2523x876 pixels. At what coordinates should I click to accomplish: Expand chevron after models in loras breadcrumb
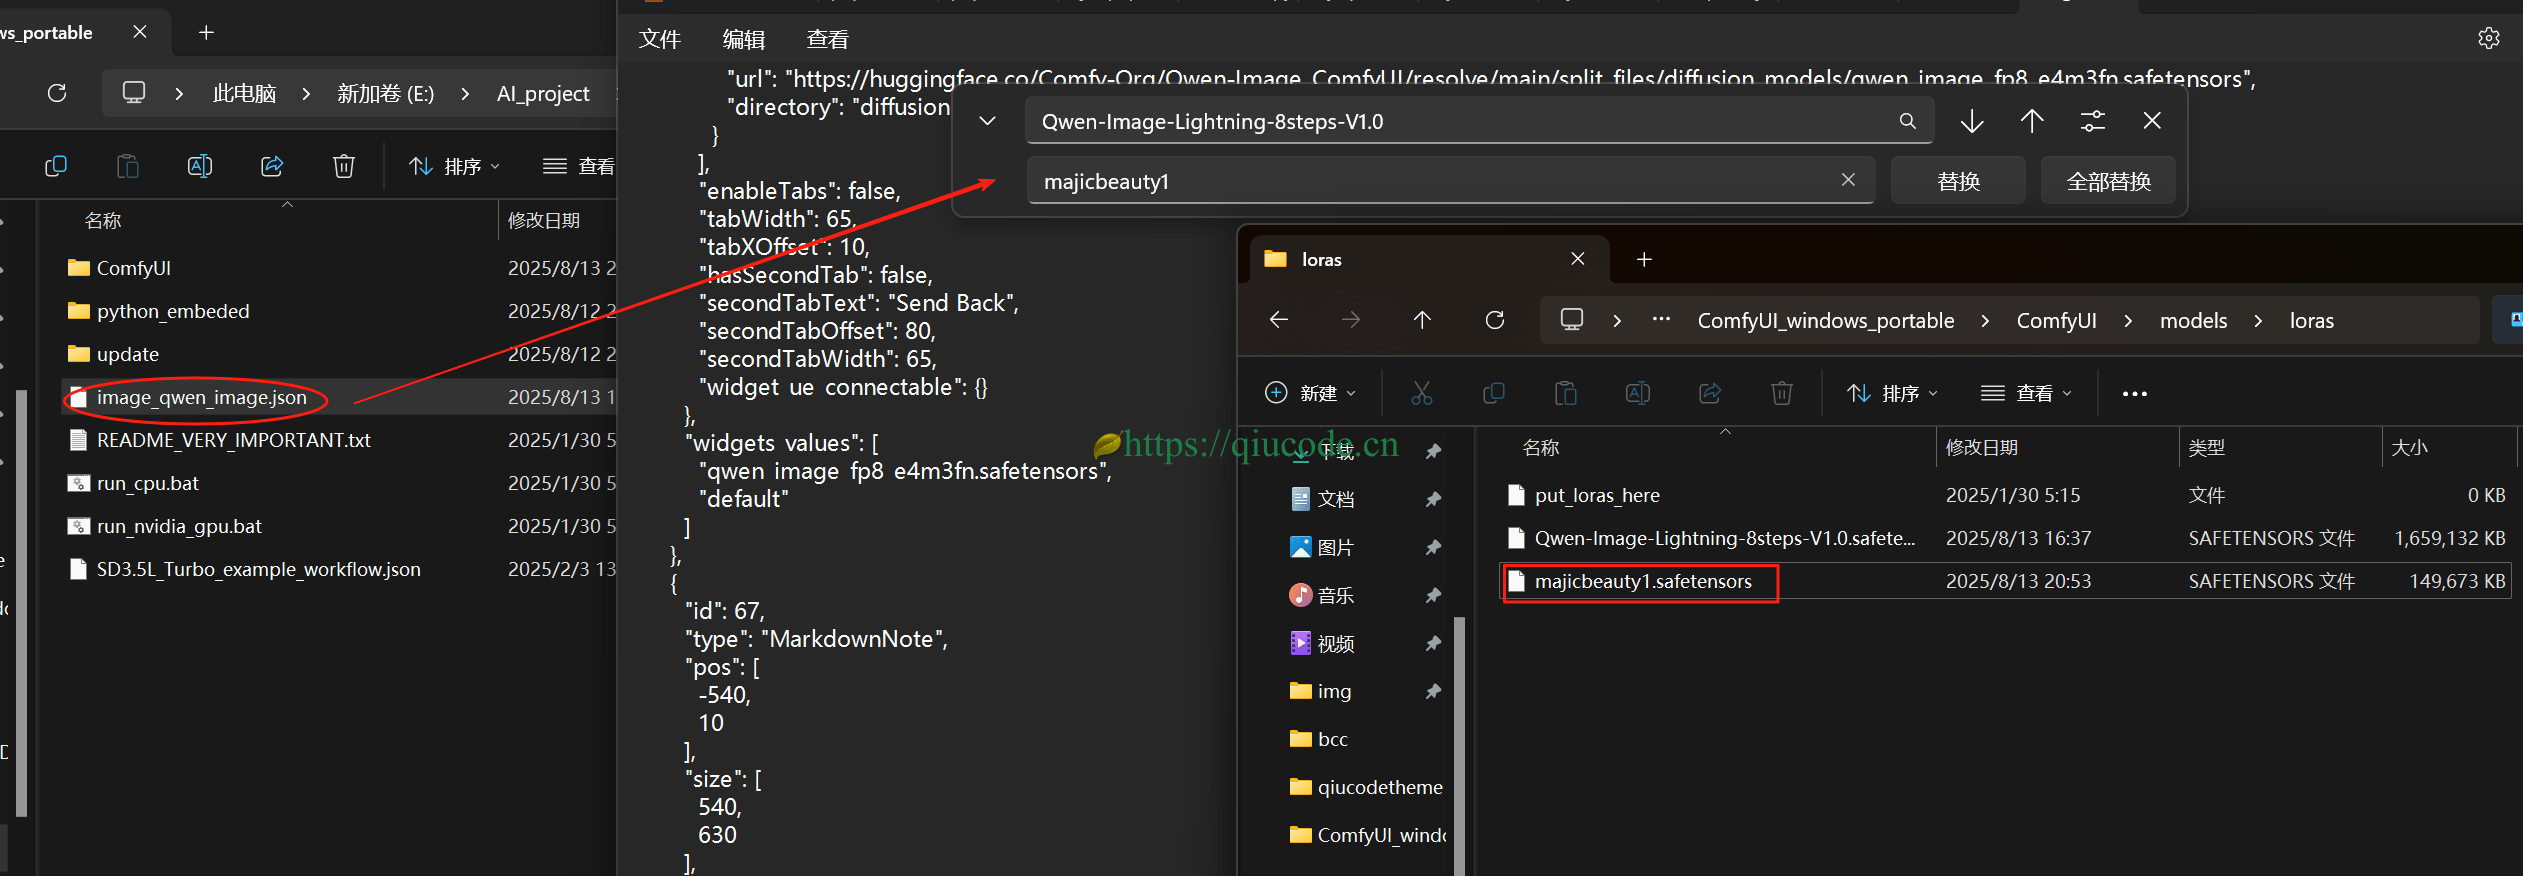[2258, 321]
